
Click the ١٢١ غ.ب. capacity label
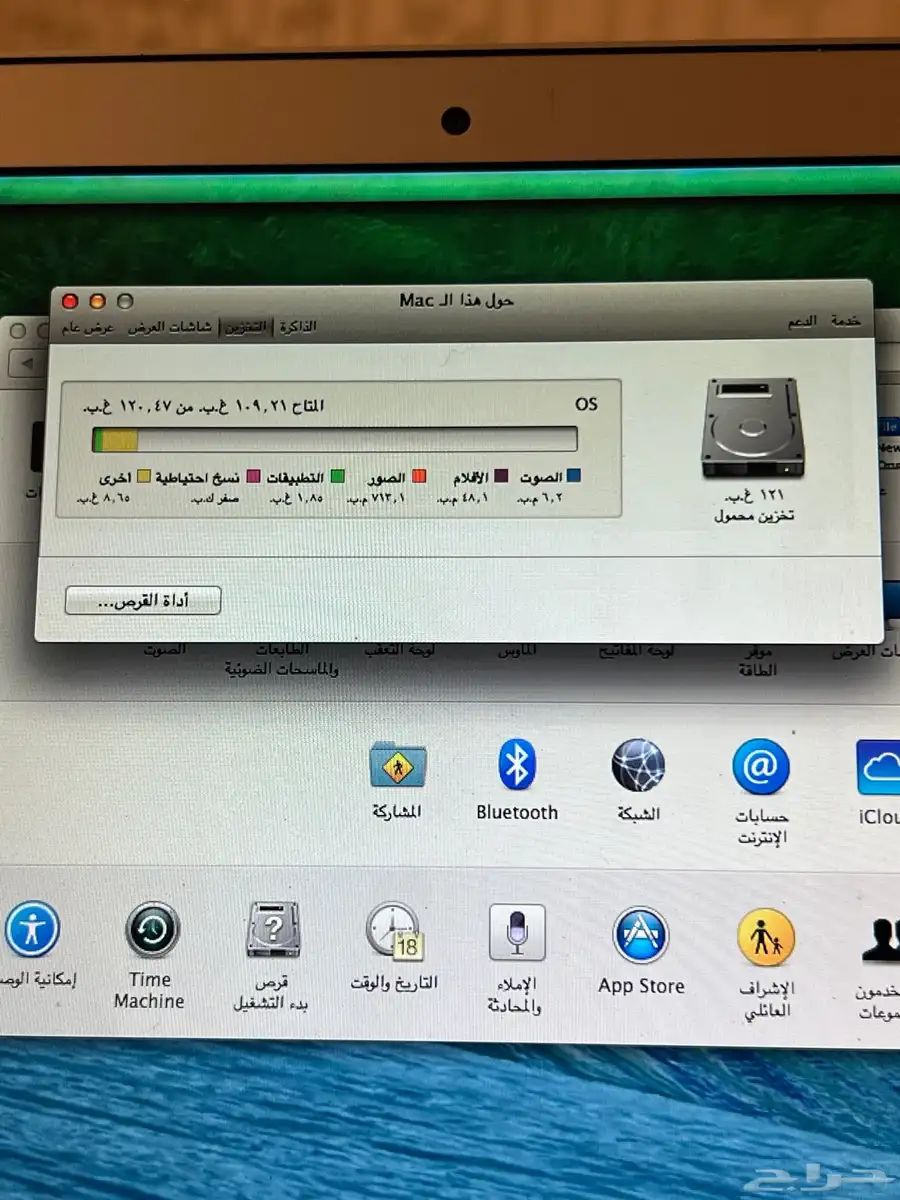752,496
